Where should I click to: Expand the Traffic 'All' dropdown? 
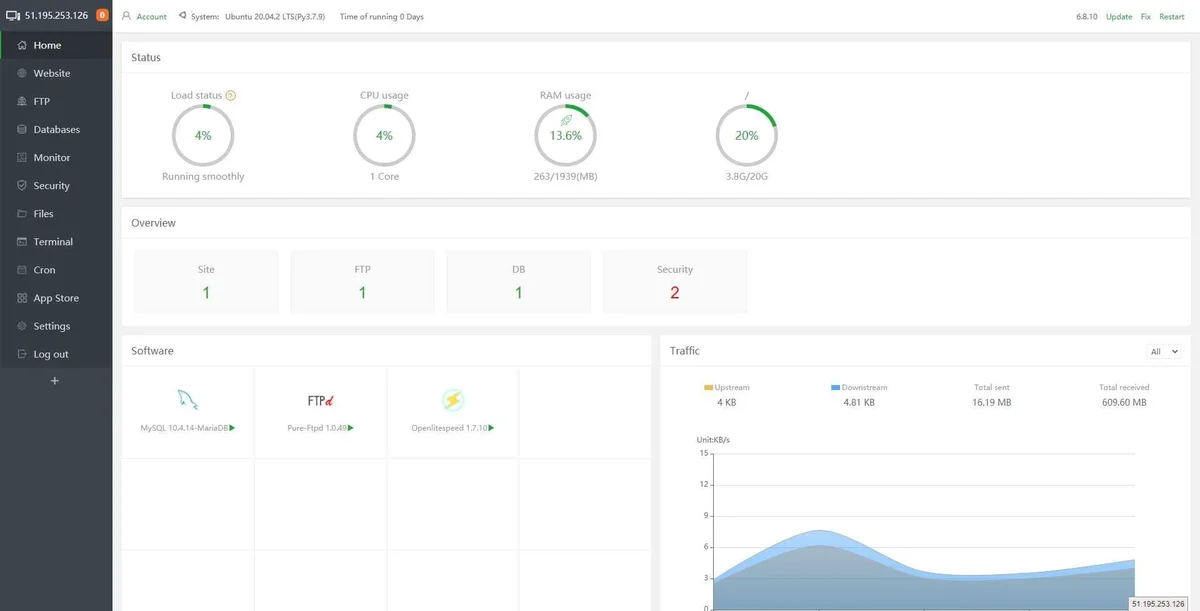click(x=1165, y=352)
